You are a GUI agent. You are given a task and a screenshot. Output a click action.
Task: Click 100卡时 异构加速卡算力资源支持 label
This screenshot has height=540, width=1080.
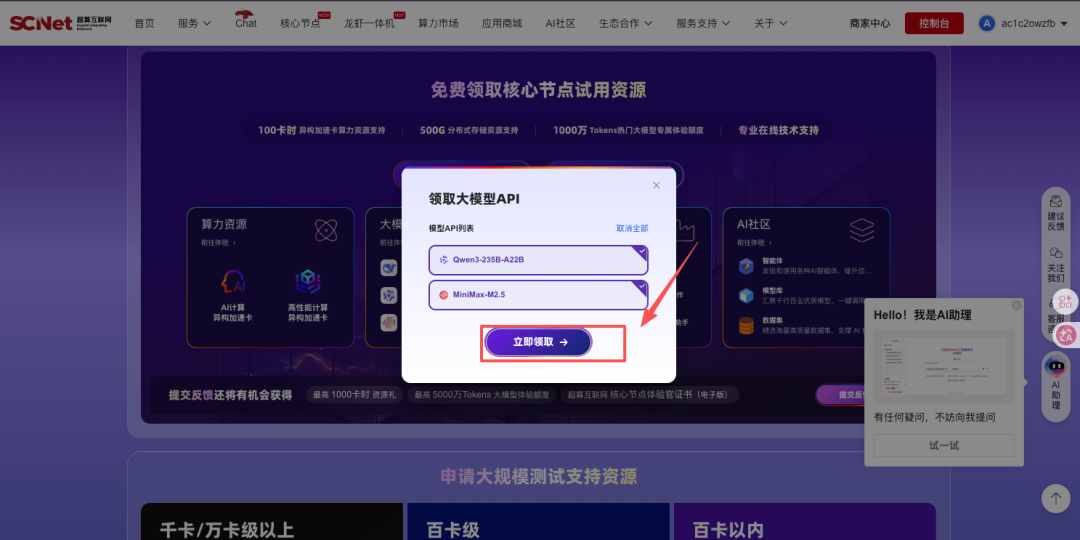(x=322, y=130)
